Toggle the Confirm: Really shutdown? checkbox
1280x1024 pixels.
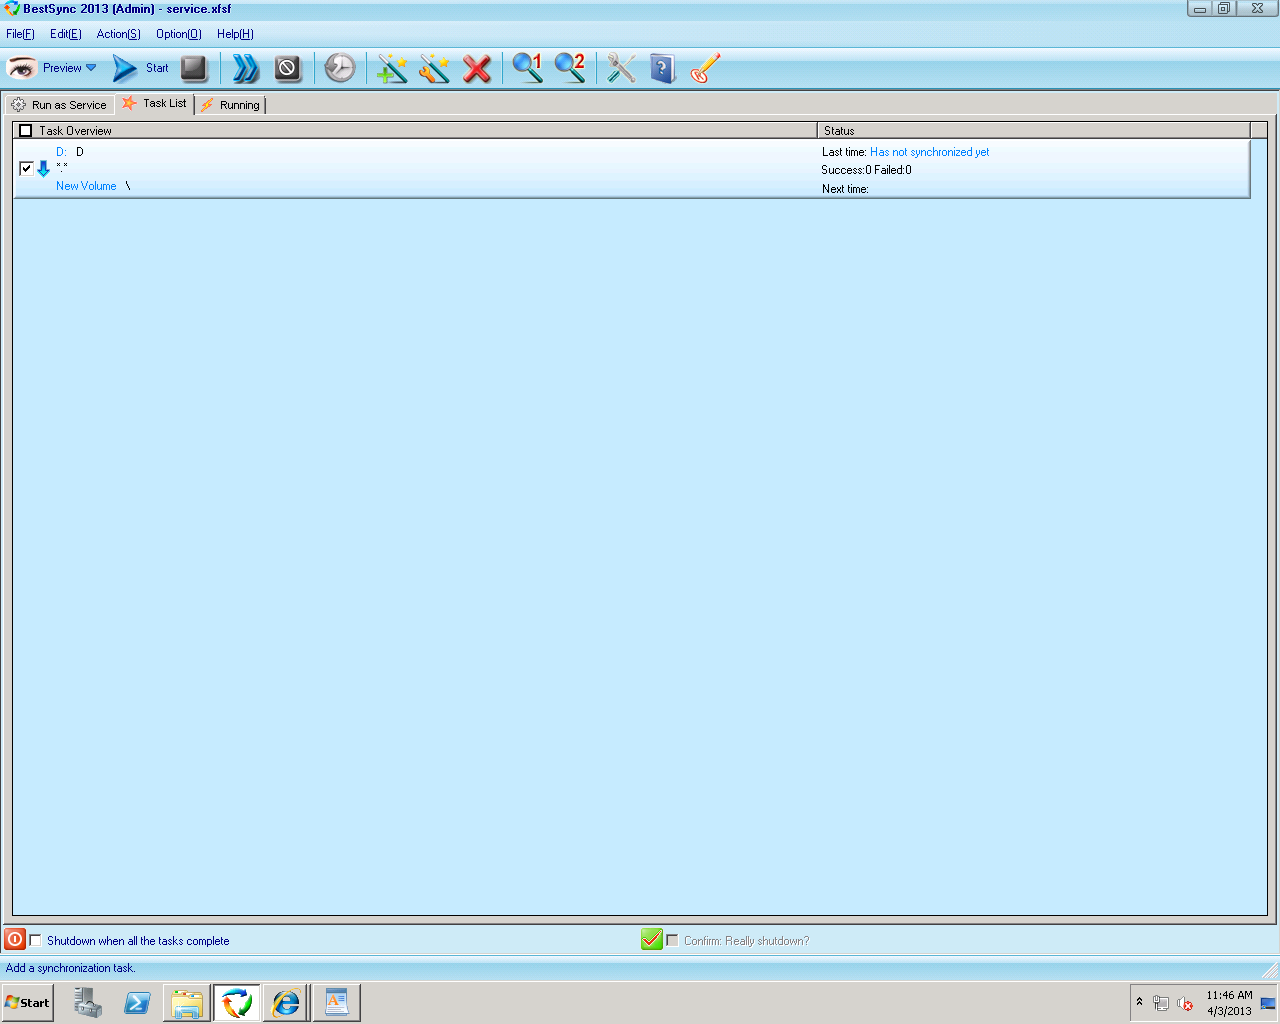coord(672,940)
